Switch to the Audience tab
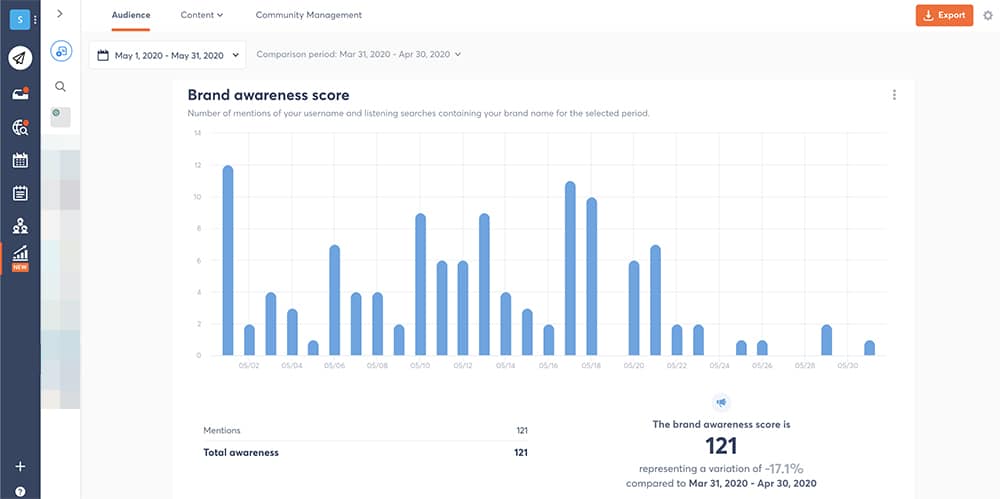This screenshot has height=499, width=1000. (131, 15)
